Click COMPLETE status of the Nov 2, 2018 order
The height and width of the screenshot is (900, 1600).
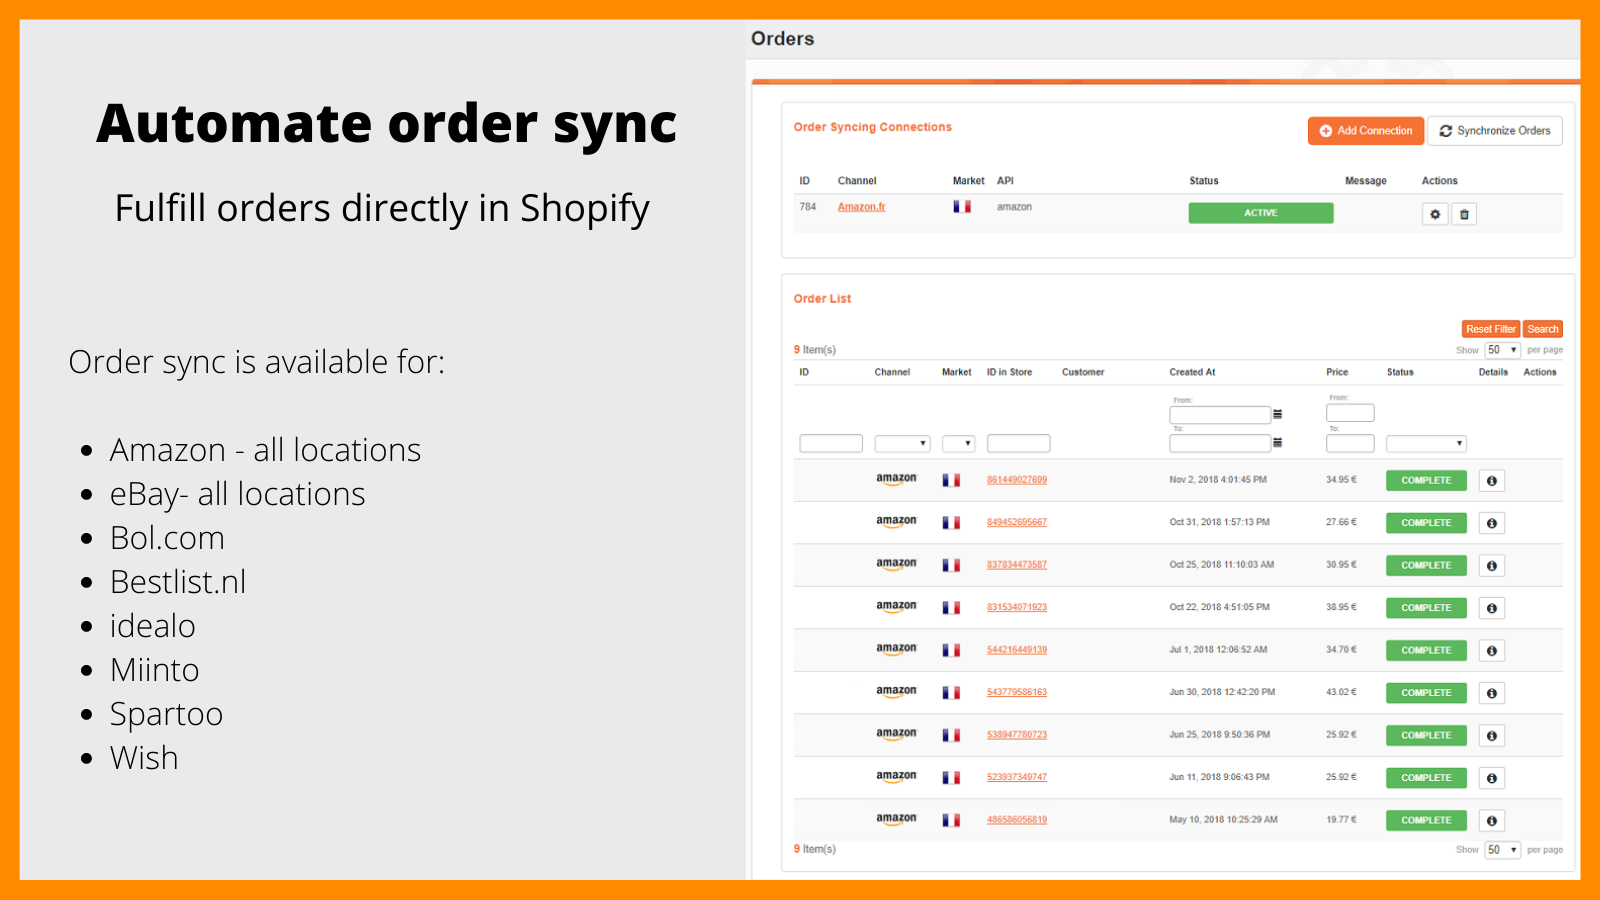(1426, 481)
